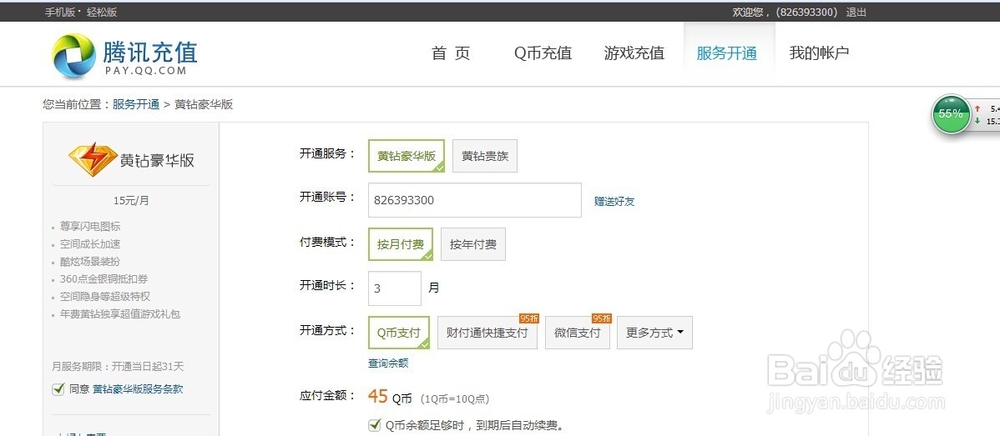Viewport: 1000px width, 436px height.
Task: Open the 首页 navigation tab
Action: click(451, 54)
